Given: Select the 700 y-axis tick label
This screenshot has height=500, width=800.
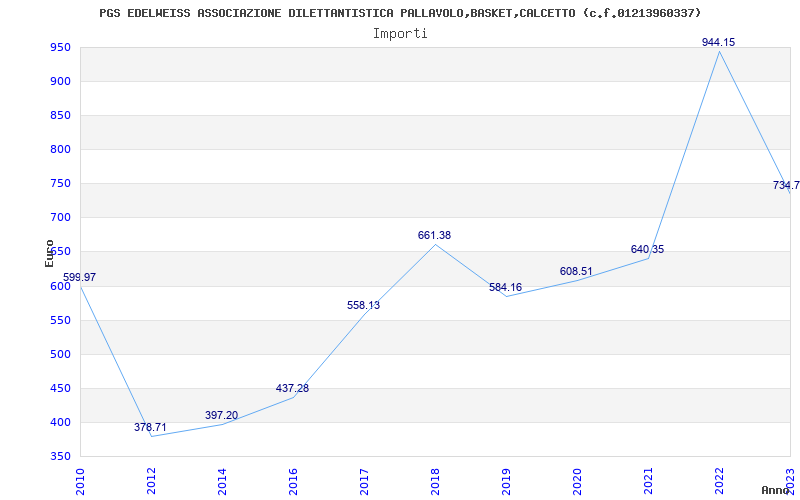Looking at the screenshot, I should point(60,218).
